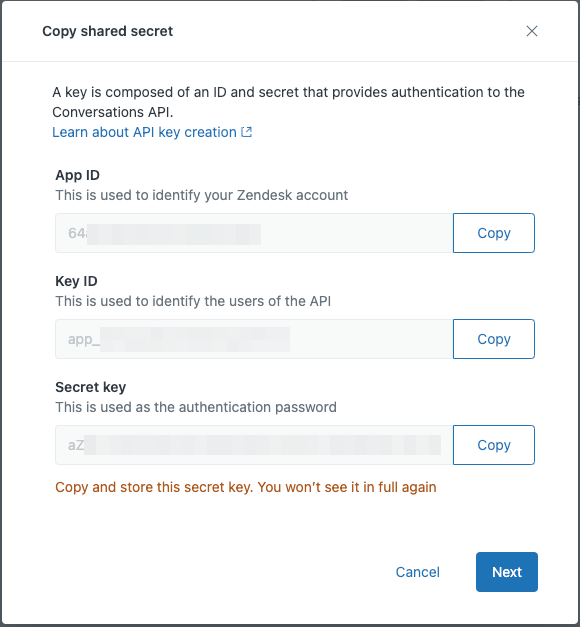Click the App ID heading label
Screen dimensions: 580x627
tap(78, 175)
